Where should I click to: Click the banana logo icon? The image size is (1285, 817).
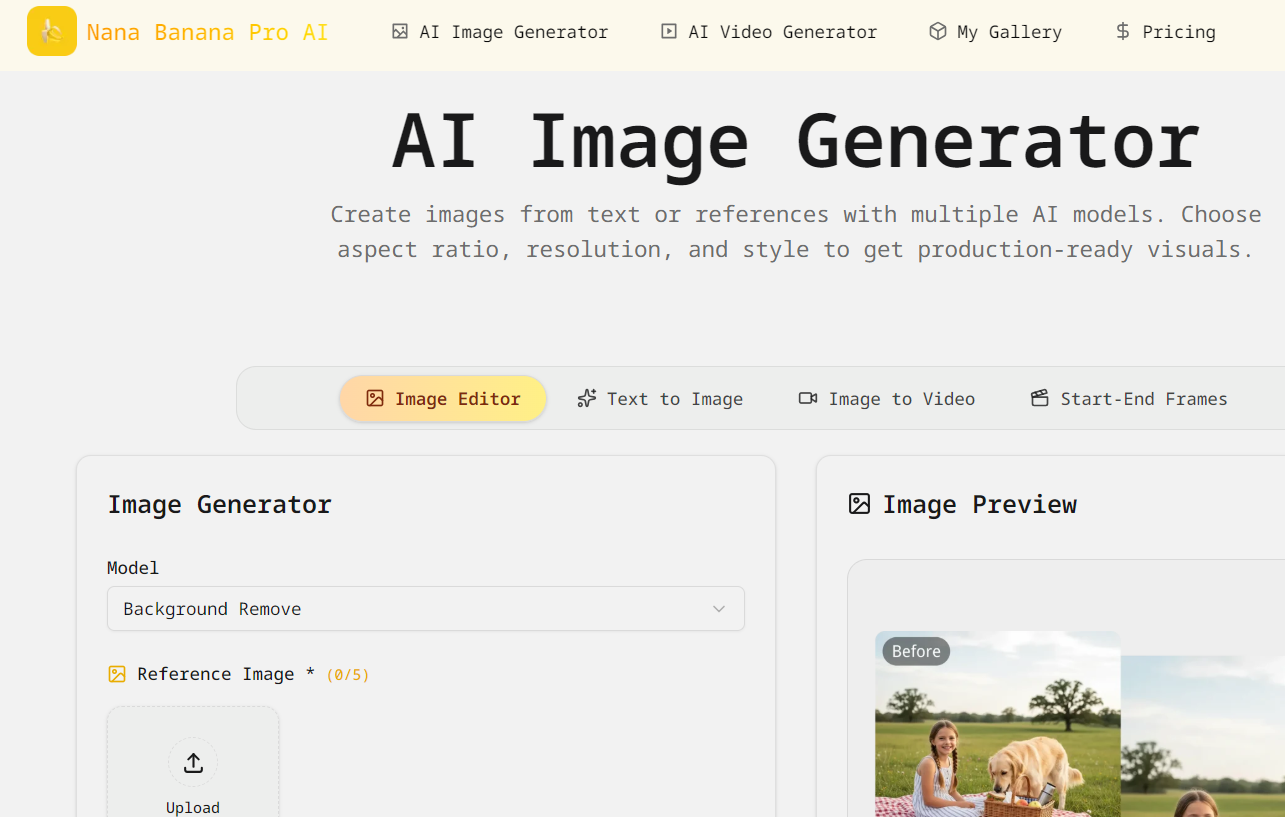pyautogui.click(x=52, y=31)
